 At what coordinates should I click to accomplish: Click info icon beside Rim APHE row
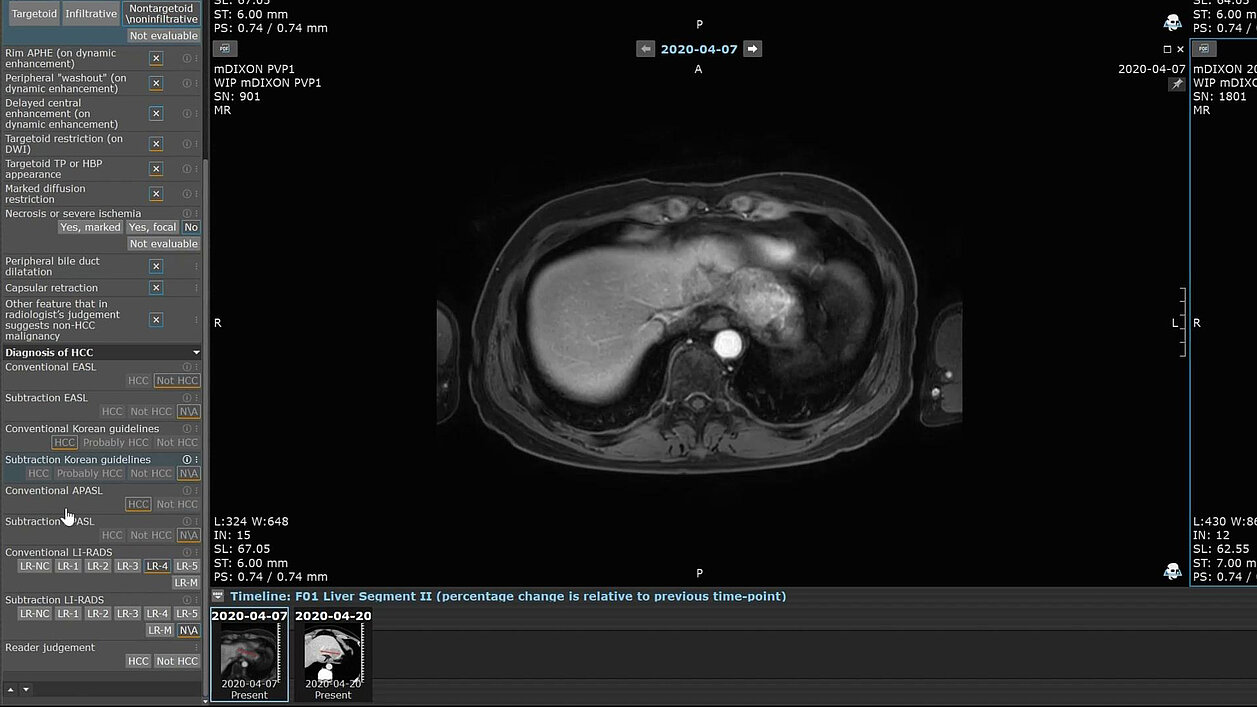[186, 59]
